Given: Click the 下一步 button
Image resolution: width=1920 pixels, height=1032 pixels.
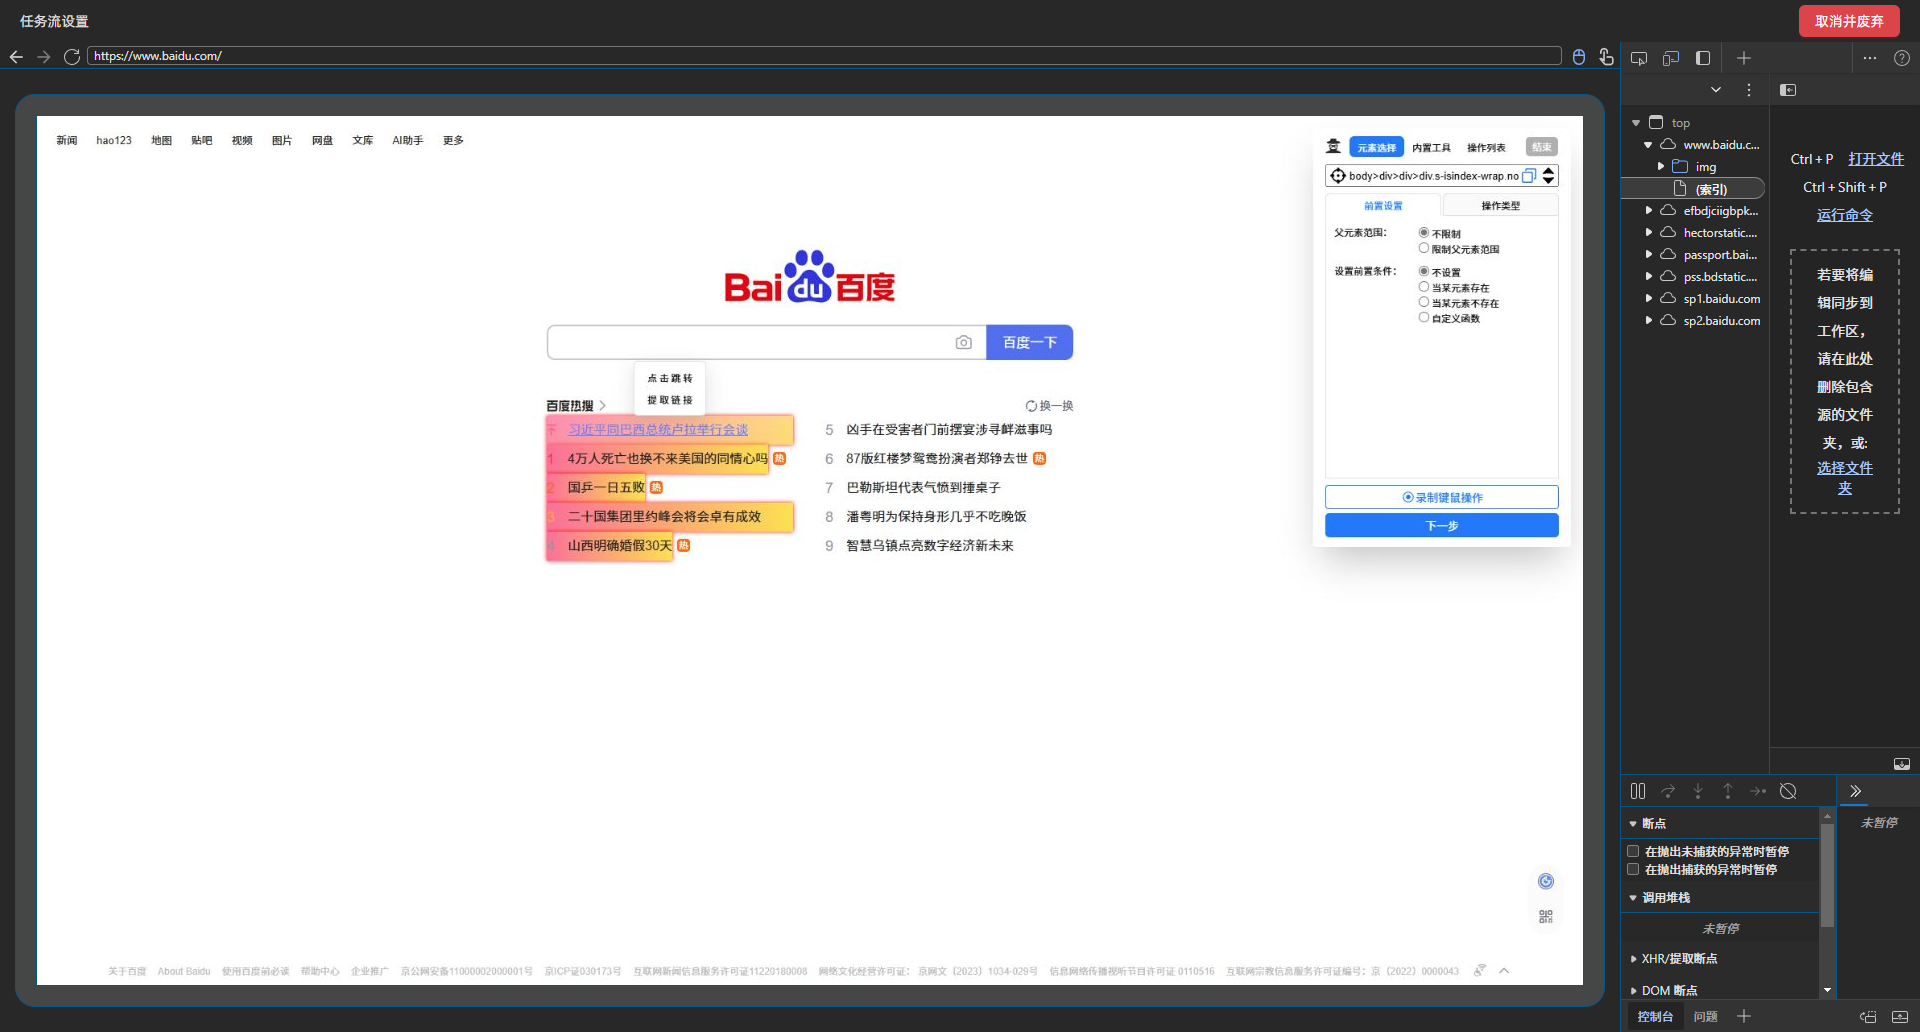Looking at the screenshot, I should point(1442,525).
